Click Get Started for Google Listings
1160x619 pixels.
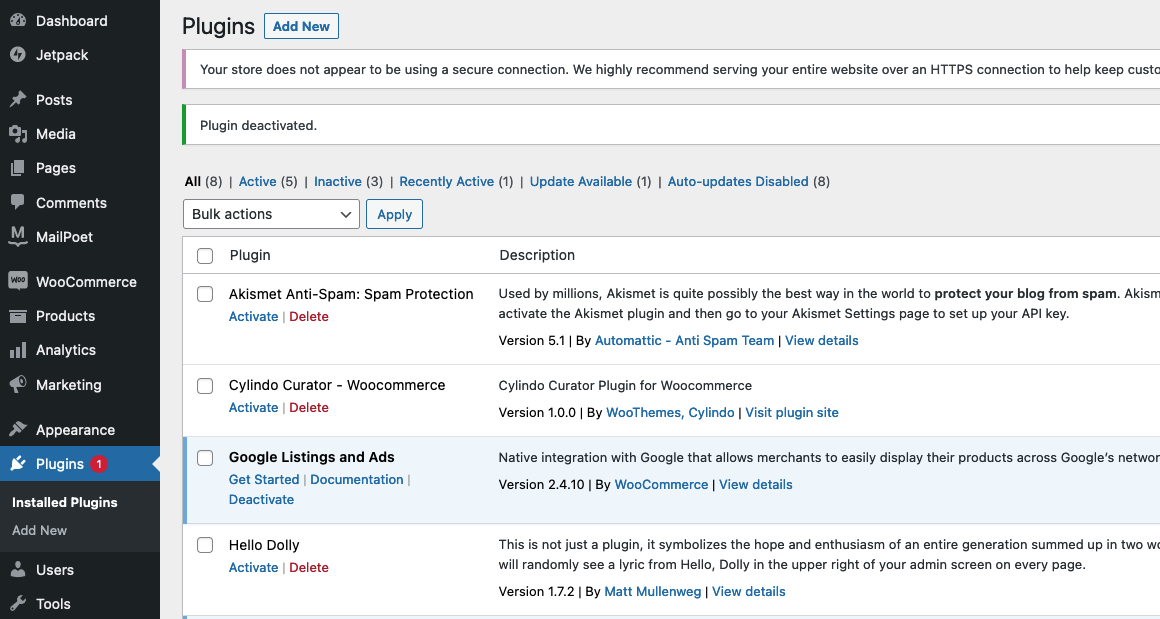click(264, 479)
